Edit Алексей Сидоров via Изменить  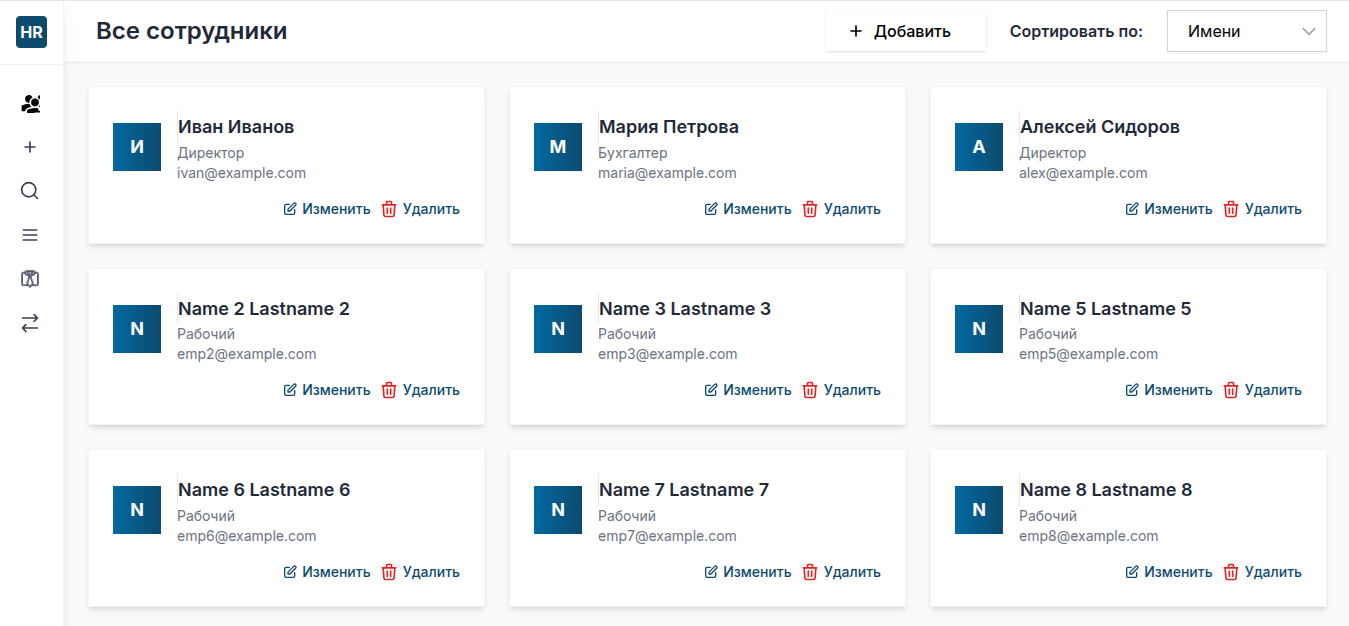pos(1168,209)
